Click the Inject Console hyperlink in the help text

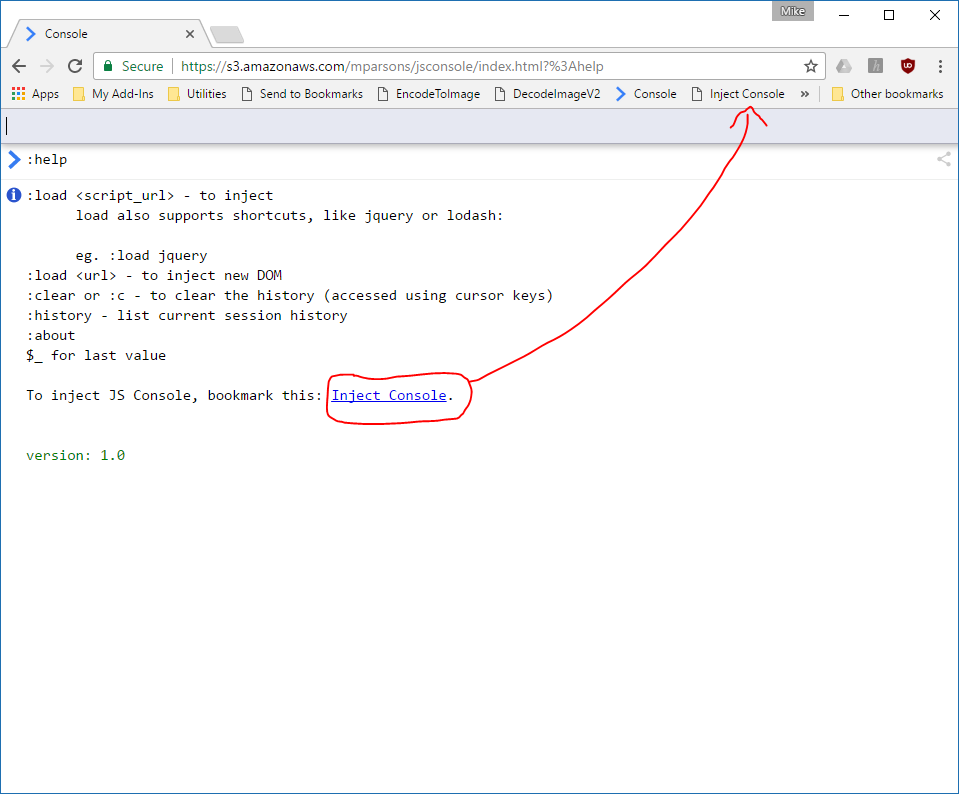[389, 396]
